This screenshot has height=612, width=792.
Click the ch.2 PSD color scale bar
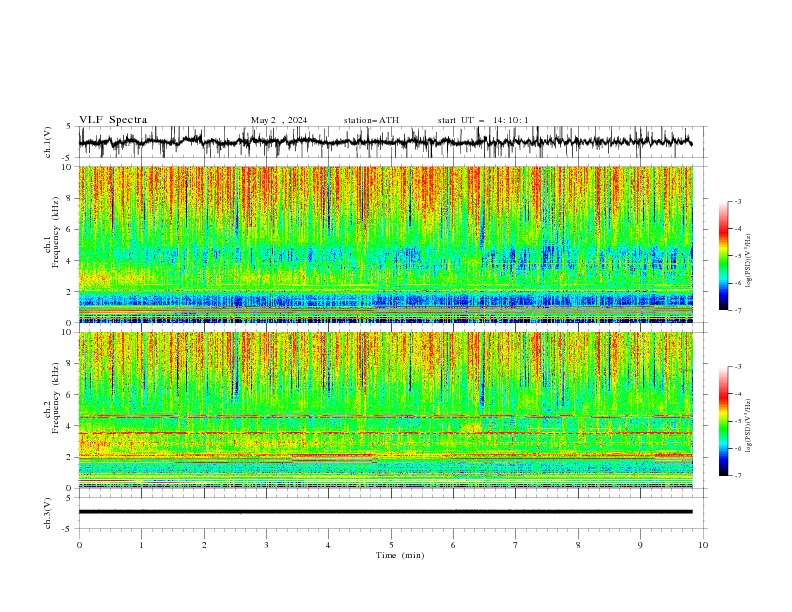click(x=723, y=421)
